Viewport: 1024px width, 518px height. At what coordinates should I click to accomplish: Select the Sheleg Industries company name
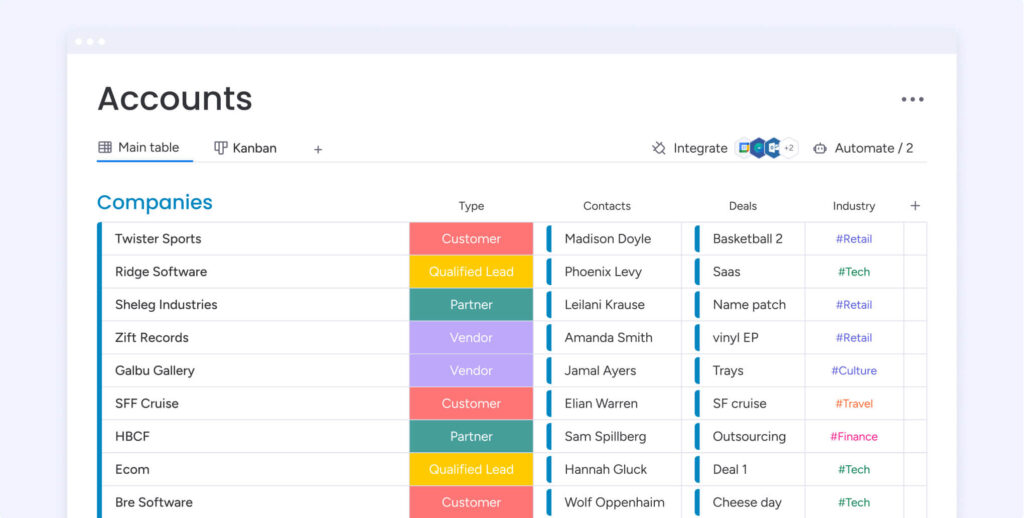tap(166, 304)
